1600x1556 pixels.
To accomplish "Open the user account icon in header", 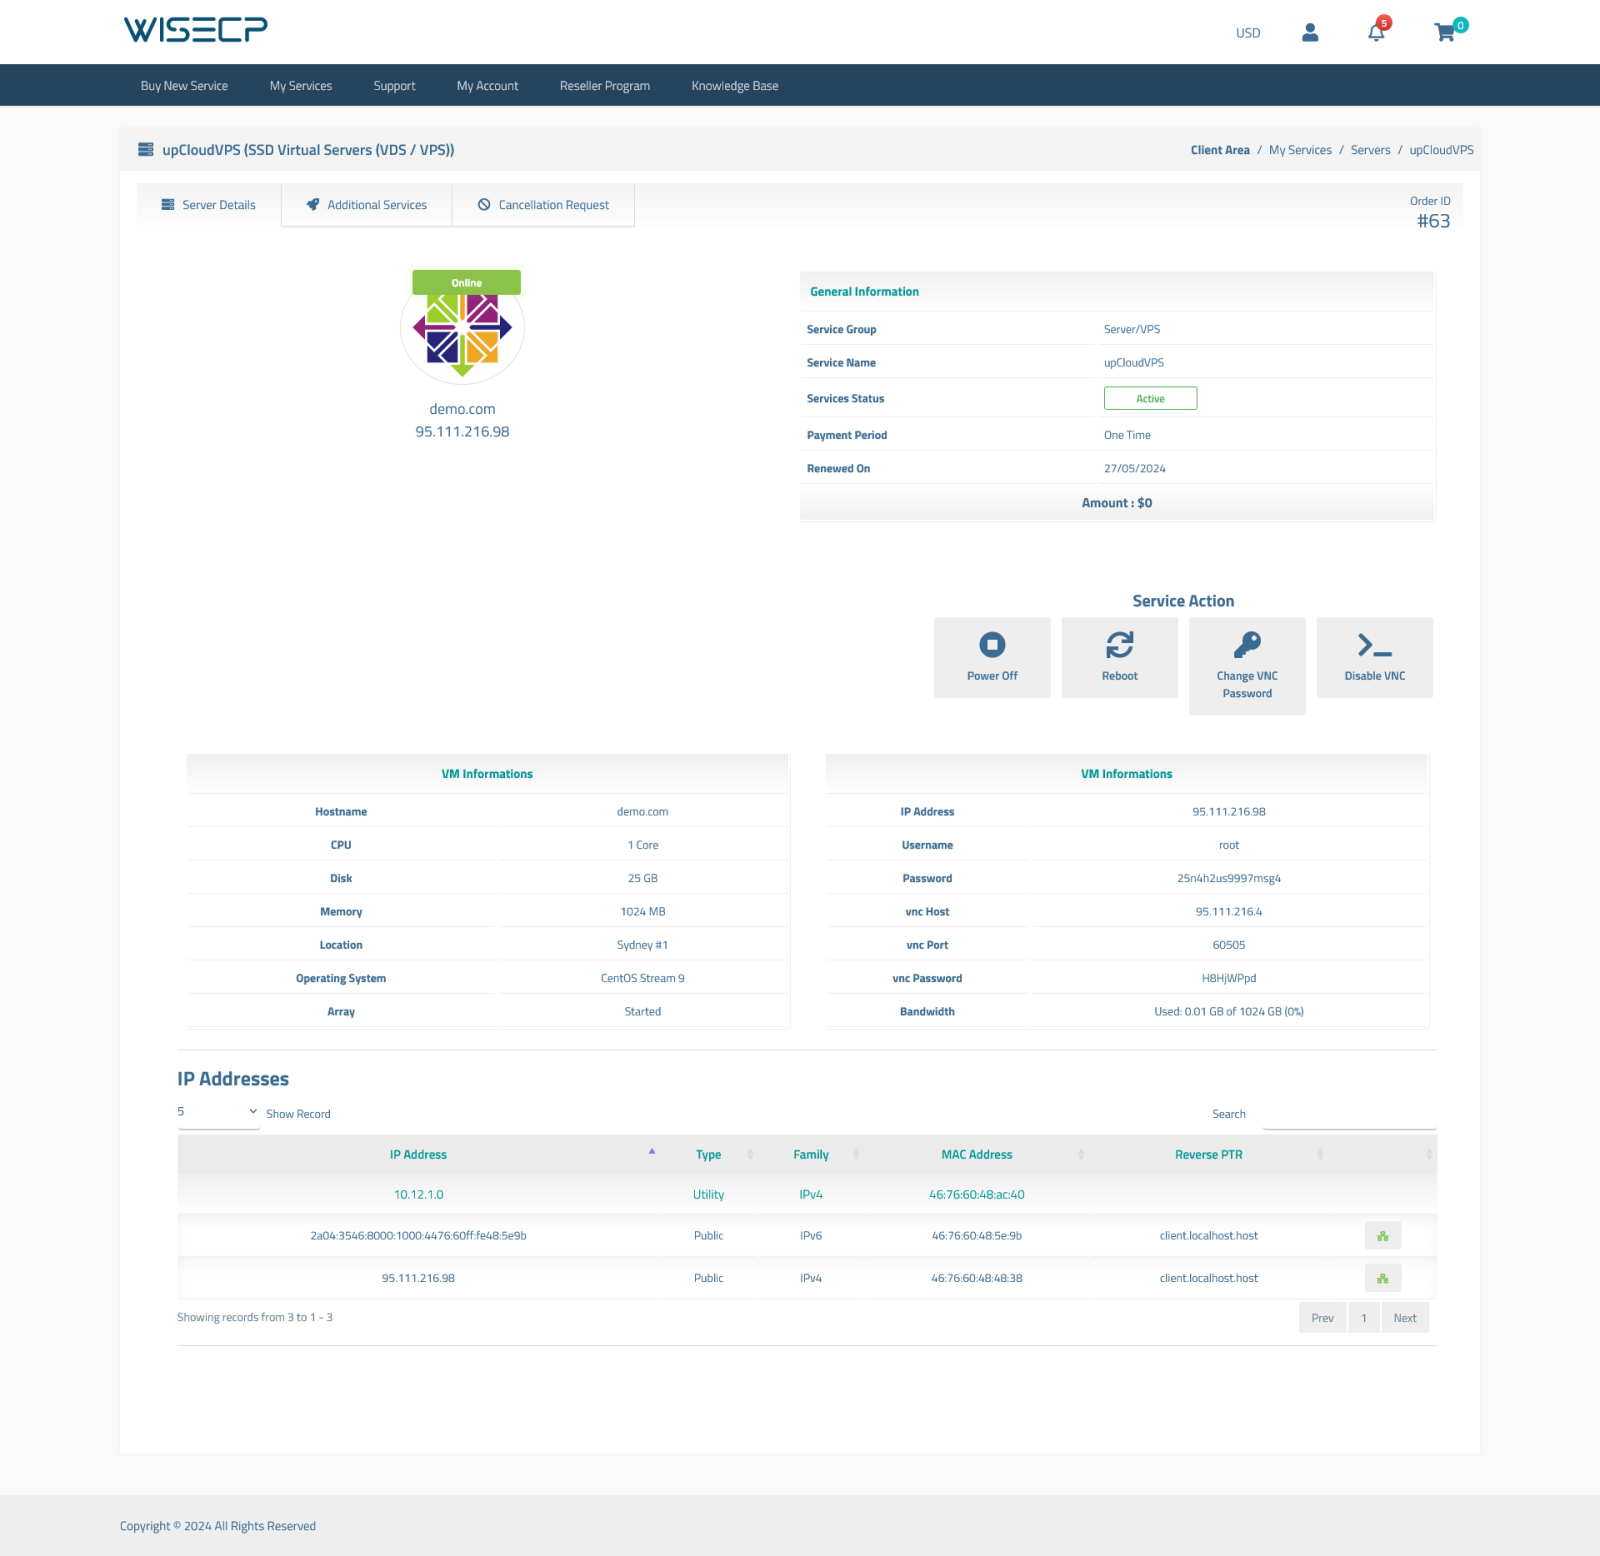I will [1310, 33].
